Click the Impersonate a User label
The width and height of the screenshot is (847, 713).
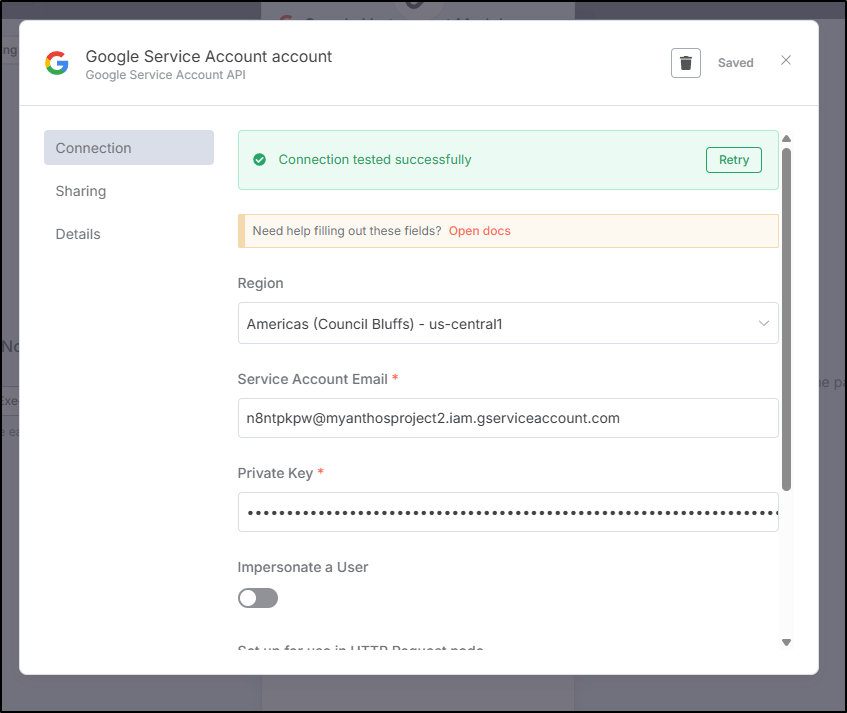302,567
